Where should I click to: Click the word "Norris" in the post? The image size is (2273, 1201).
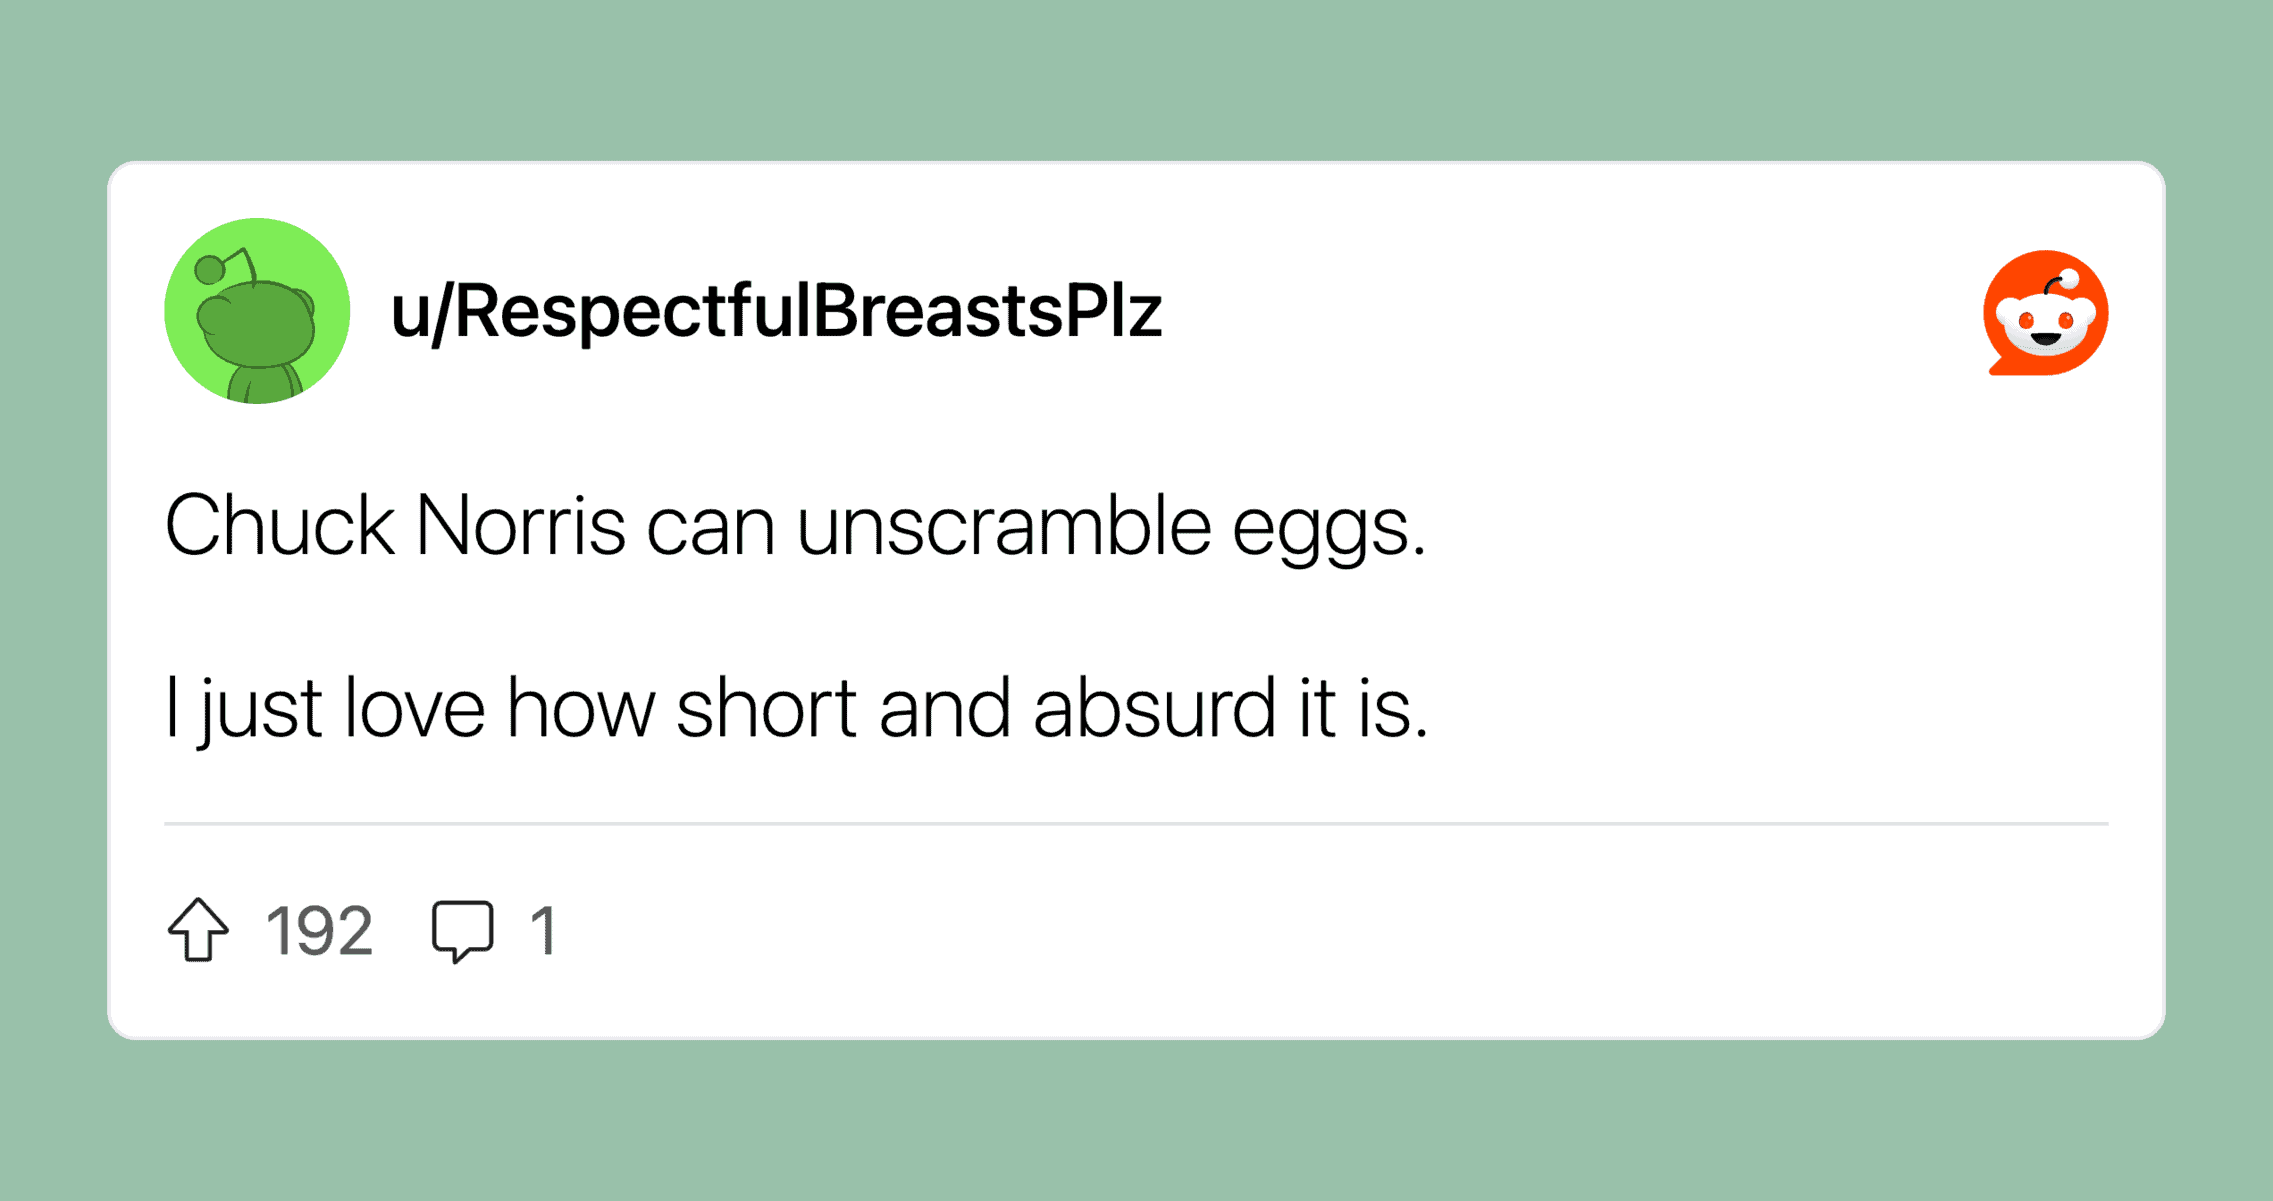[x=520, y=526]
